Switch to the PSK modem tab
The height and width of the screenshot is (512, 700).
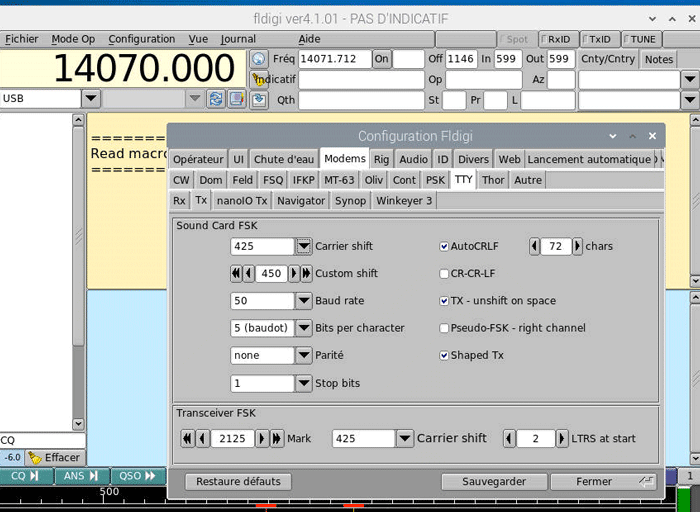[x=435, y=180]
